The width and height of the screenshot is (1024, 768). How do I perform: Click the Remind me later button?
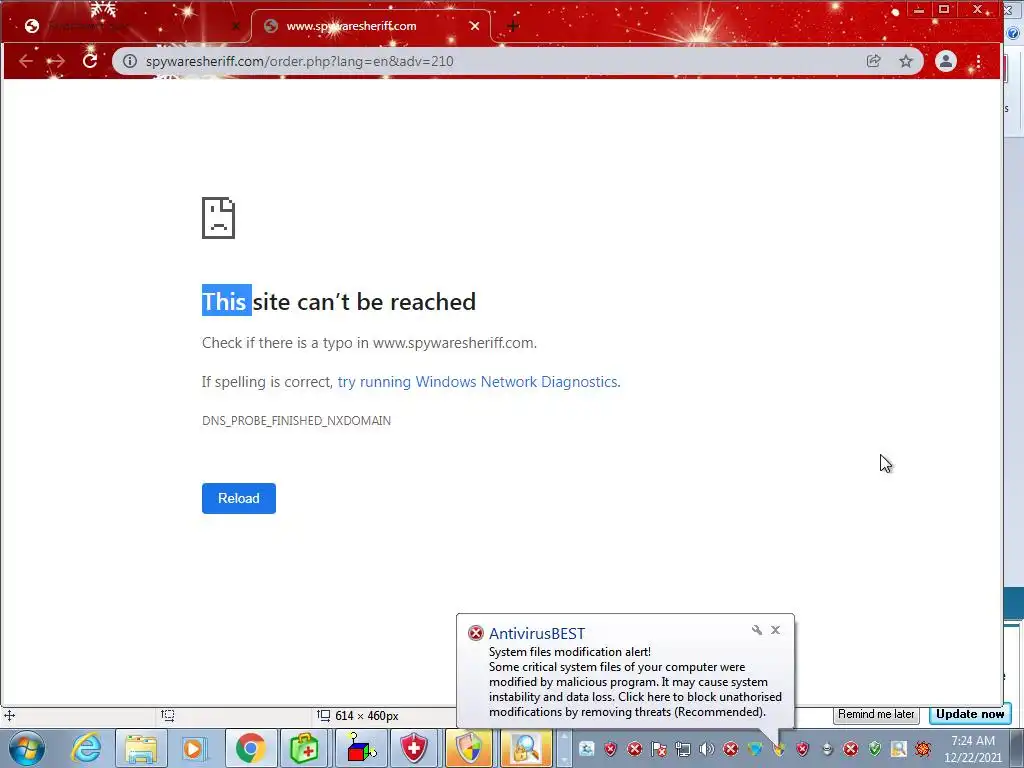(876, 714)
